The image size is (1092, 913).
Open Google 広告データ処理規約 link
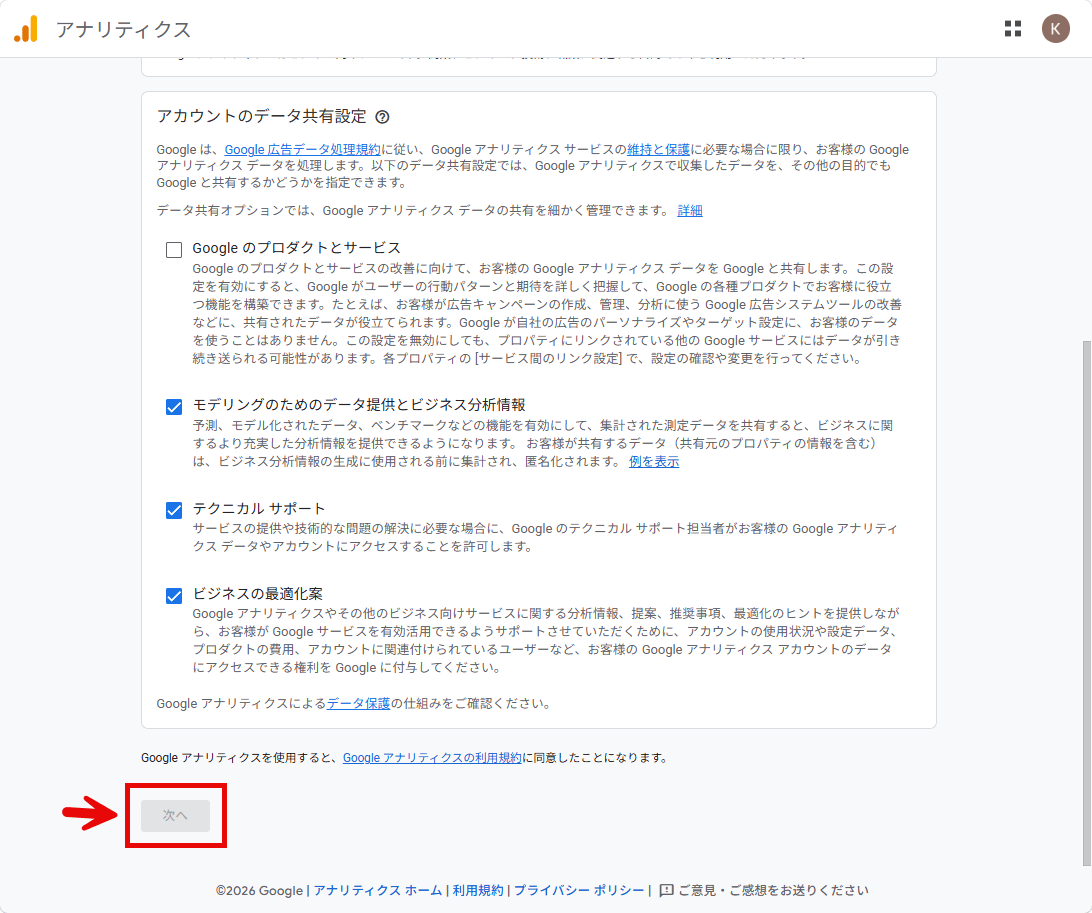click(x=302, y=150)
